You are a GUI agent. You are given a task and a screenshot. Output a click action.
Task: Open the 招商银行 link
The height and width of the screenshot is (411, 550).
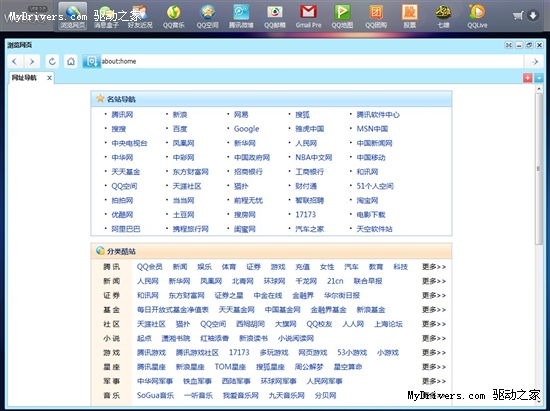click(248, 172)
